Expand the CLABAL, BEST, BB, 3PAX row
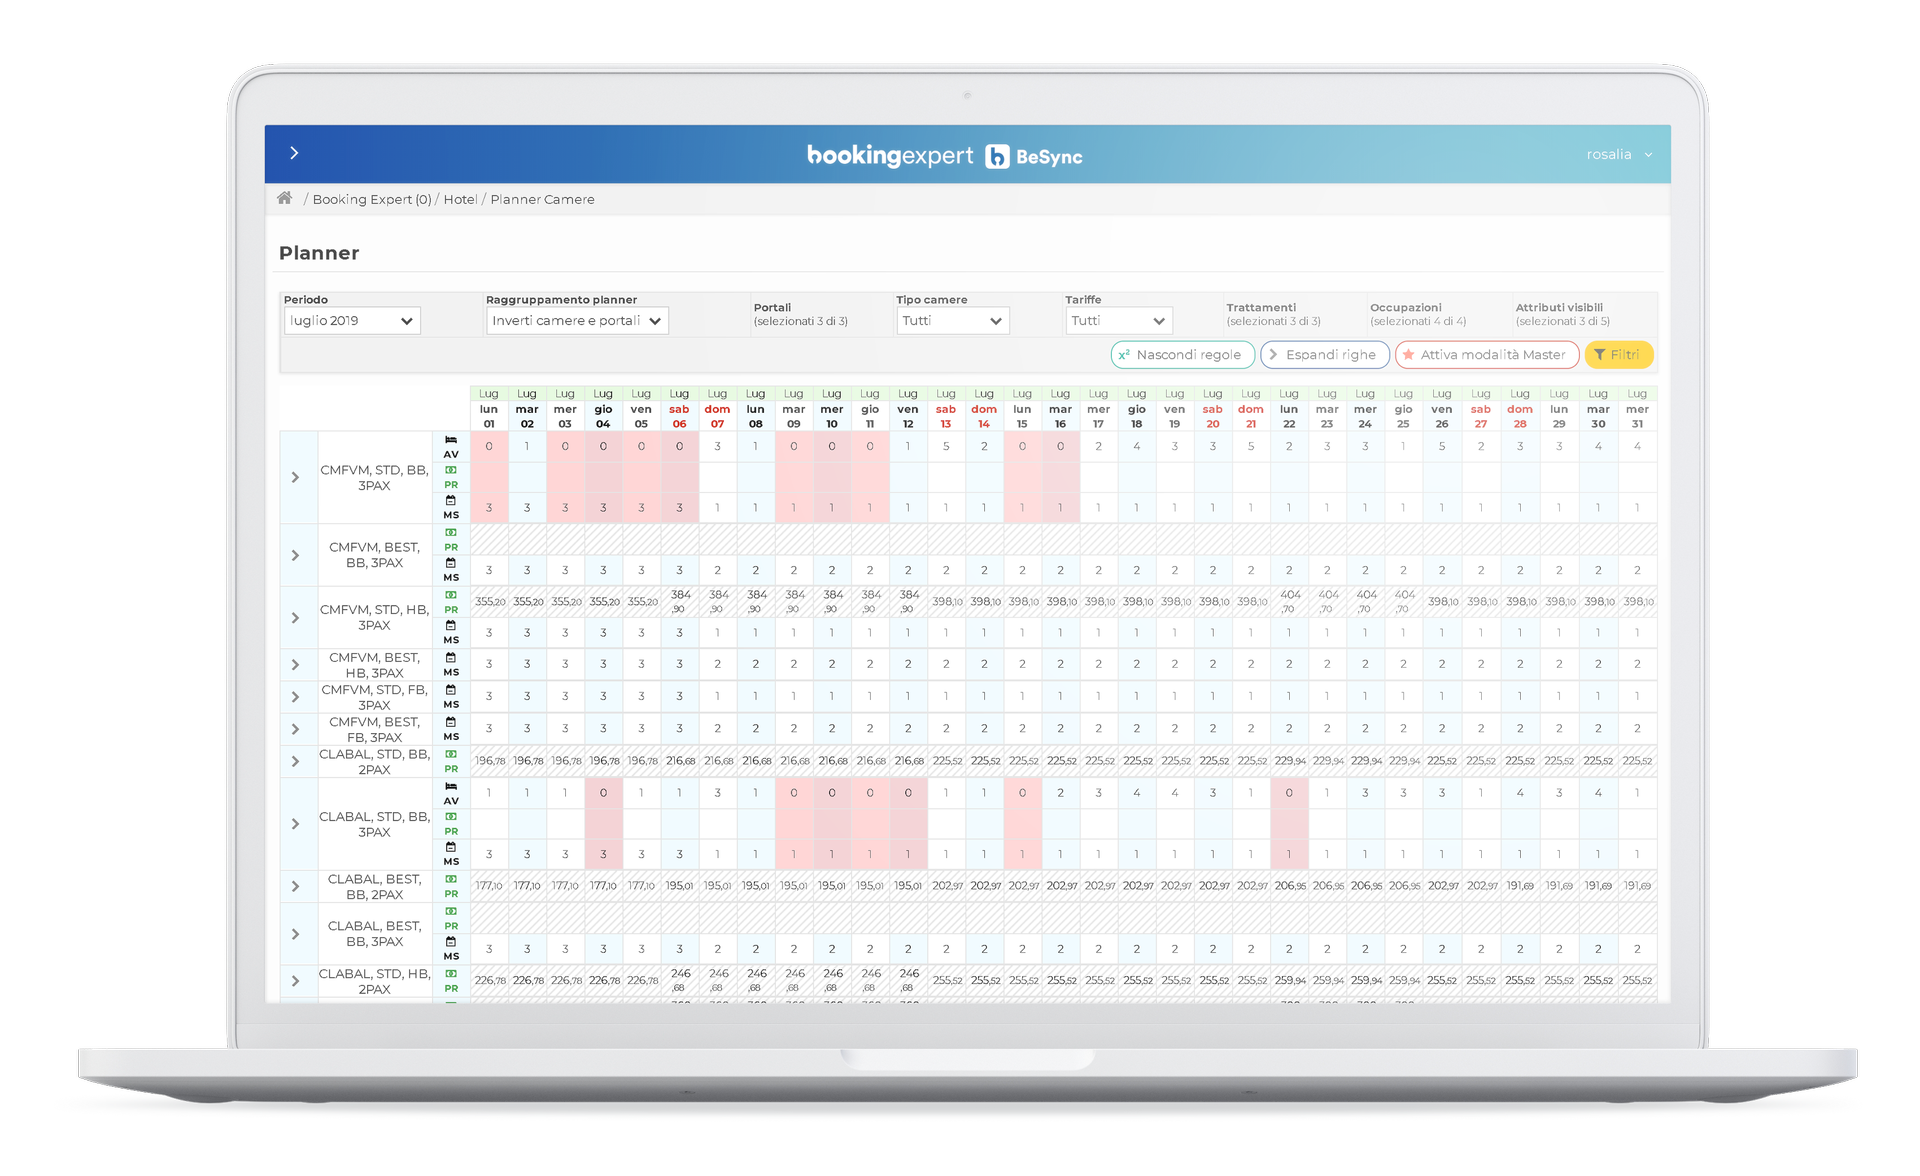This screenshot has height=1176, width=1920. click(x=296, y=934)
